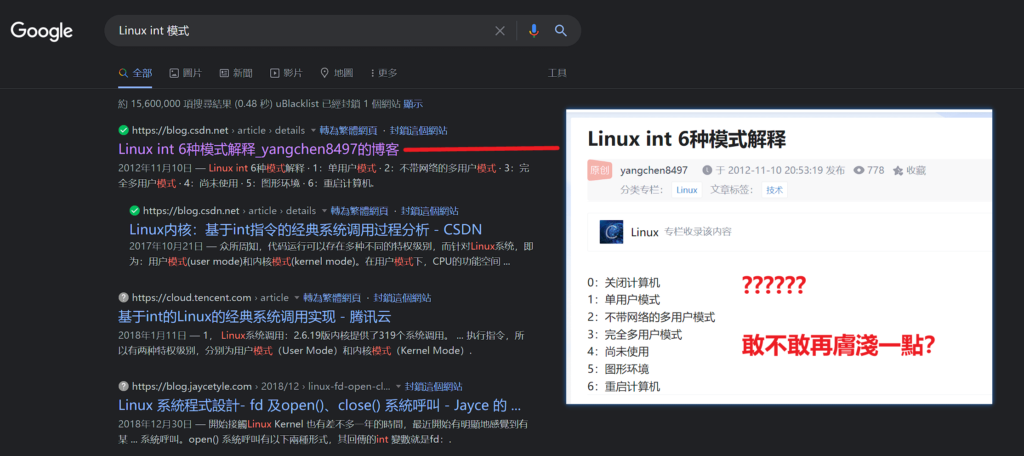1024x456 pixels.
Task: Expand dropdown arrow of blog.jaycetyle.com URL
Action: point(397,387)
